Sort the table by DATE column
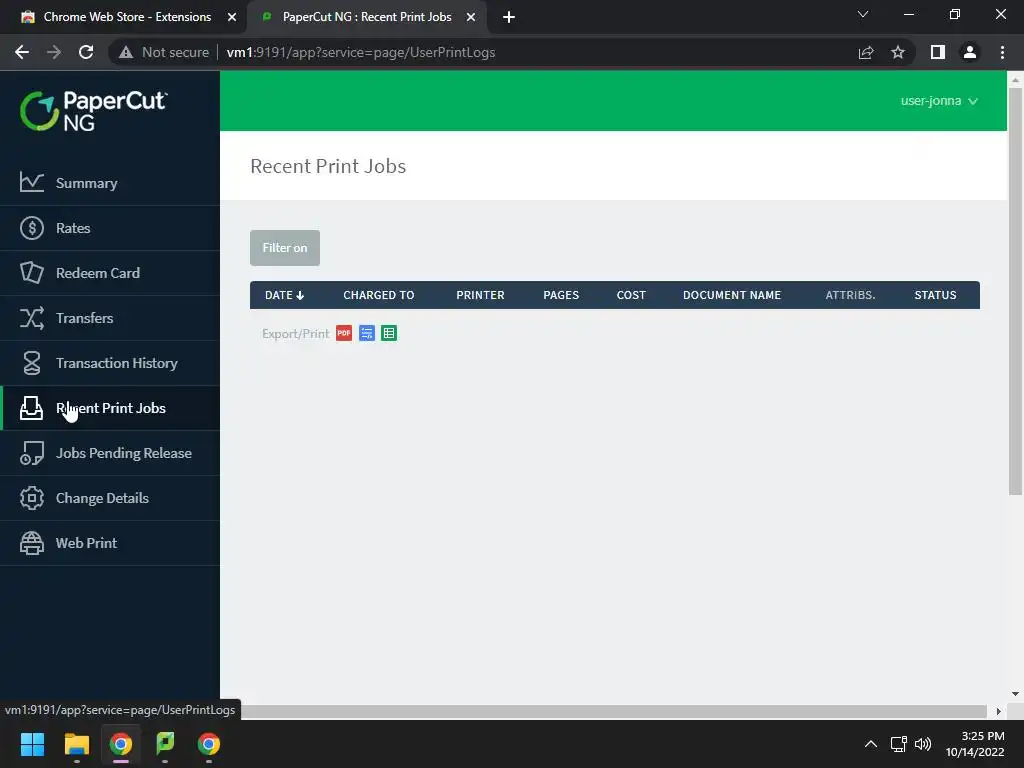Image resolution: width=1024 pixels, height=768 pixels. (x=284, y=295)
